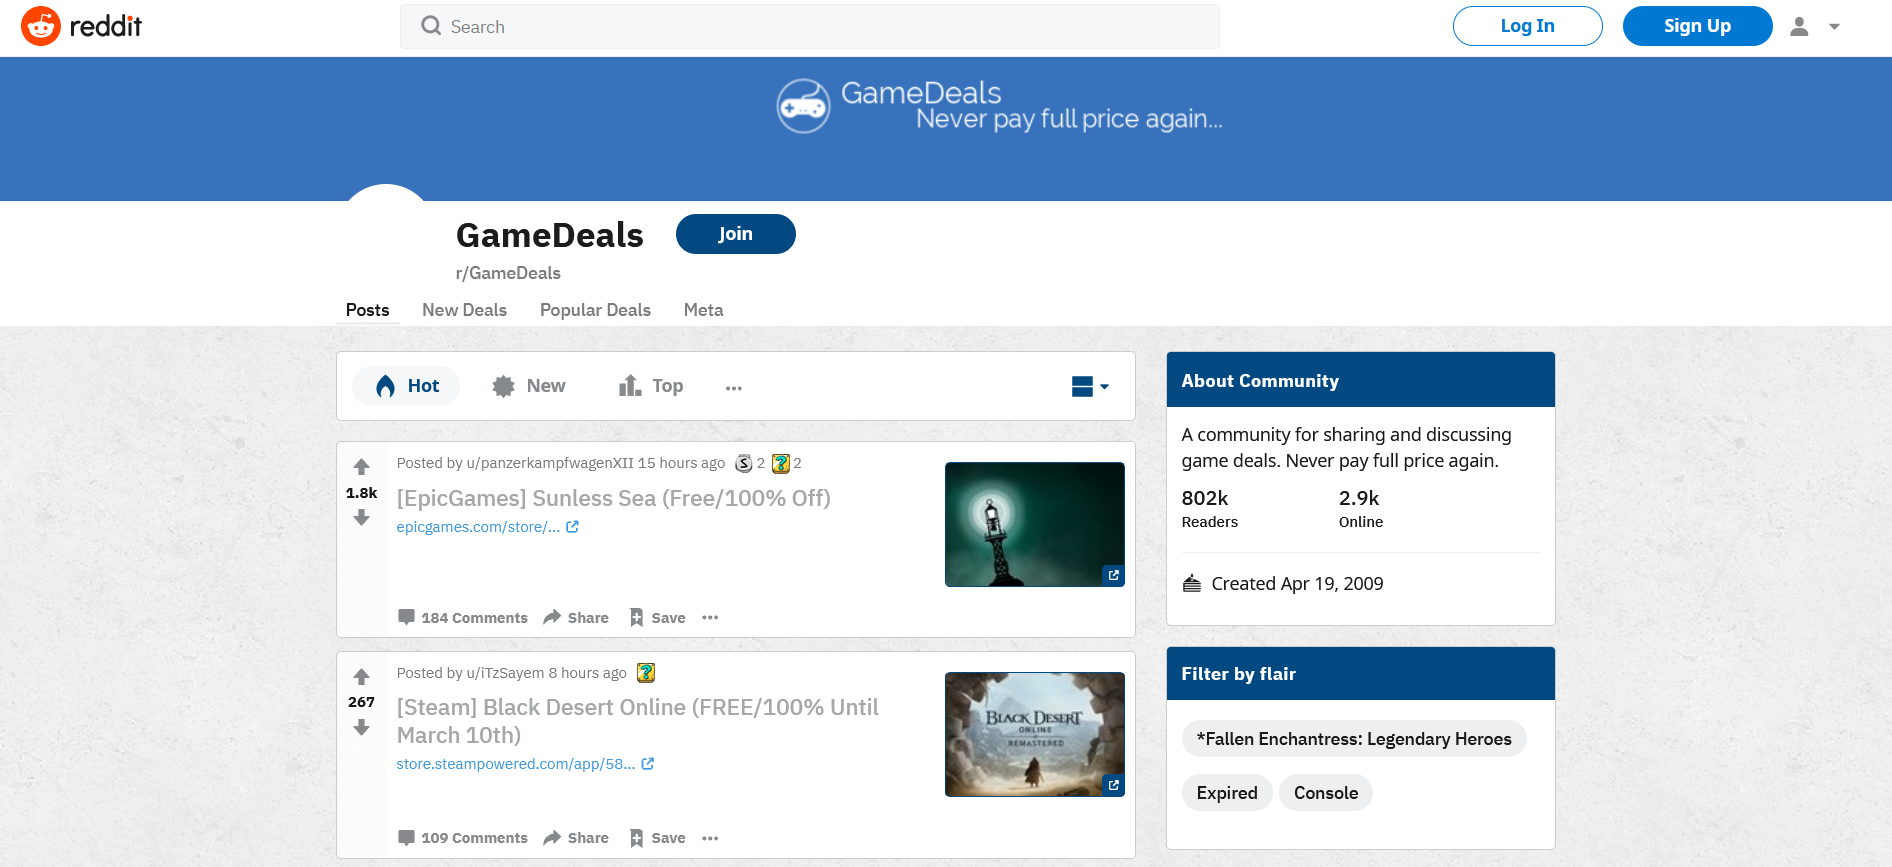Open 184 Comments on Sunless Sea post

[x=462, y=618]
